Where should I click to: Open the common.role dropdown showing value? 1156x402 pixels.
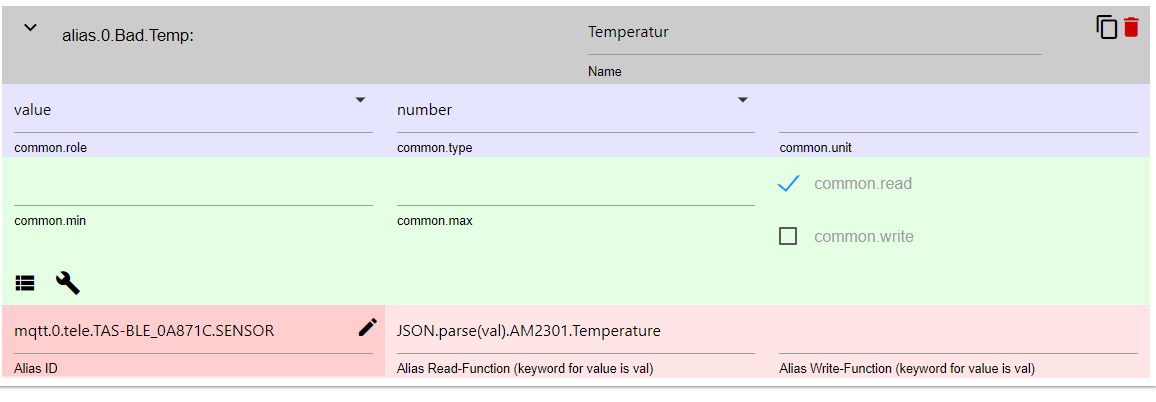click(193, 110)
